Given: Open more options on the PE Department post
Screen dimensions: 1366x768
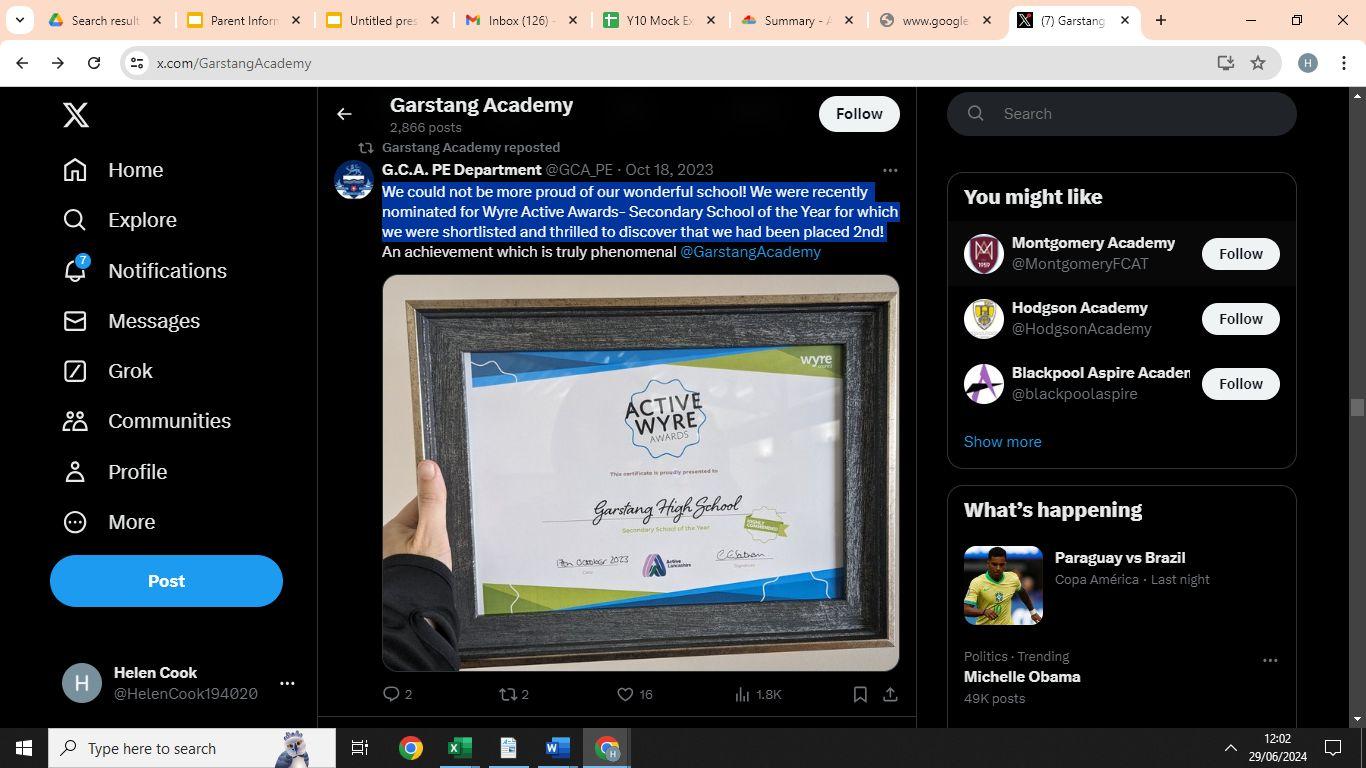Looking at the screenshot, I should click(x=890, y=170).
